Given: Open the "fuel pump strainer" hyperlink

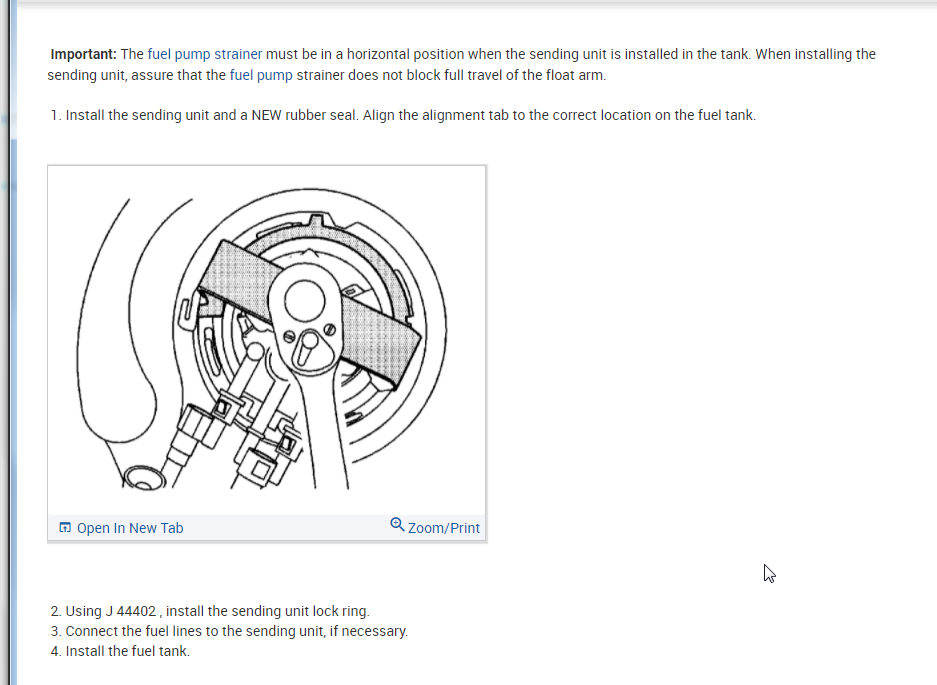Looking at the screenshot, I should (x=204, y=54).
